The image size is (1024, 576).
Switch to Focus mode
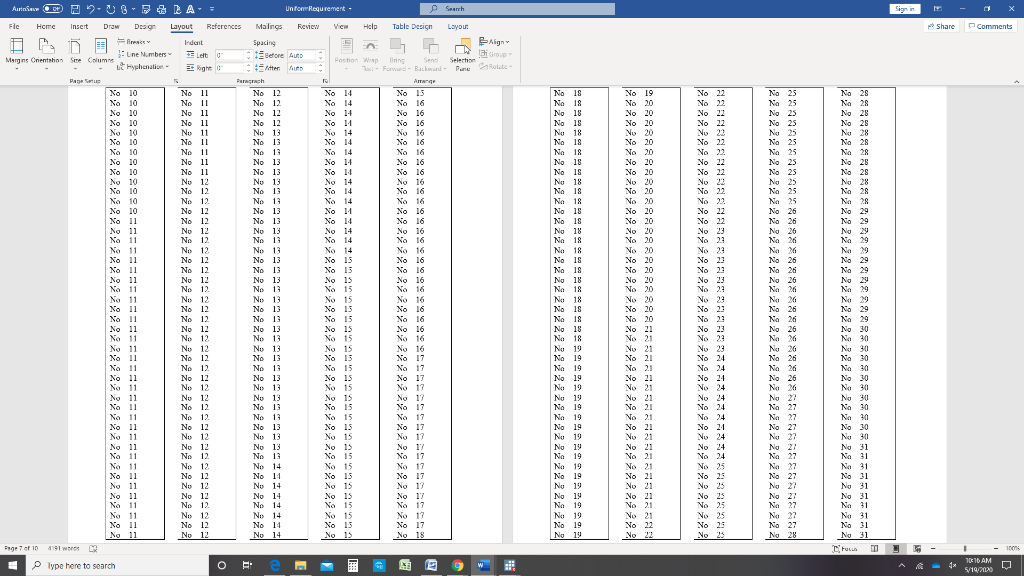844,549
